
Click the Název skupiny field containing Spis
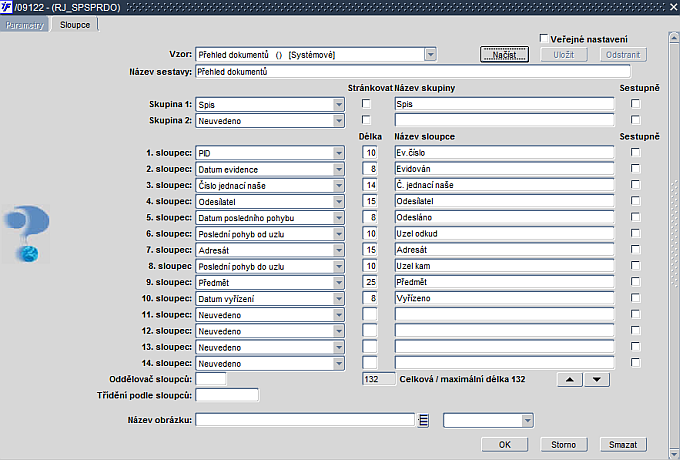[504, 104]
